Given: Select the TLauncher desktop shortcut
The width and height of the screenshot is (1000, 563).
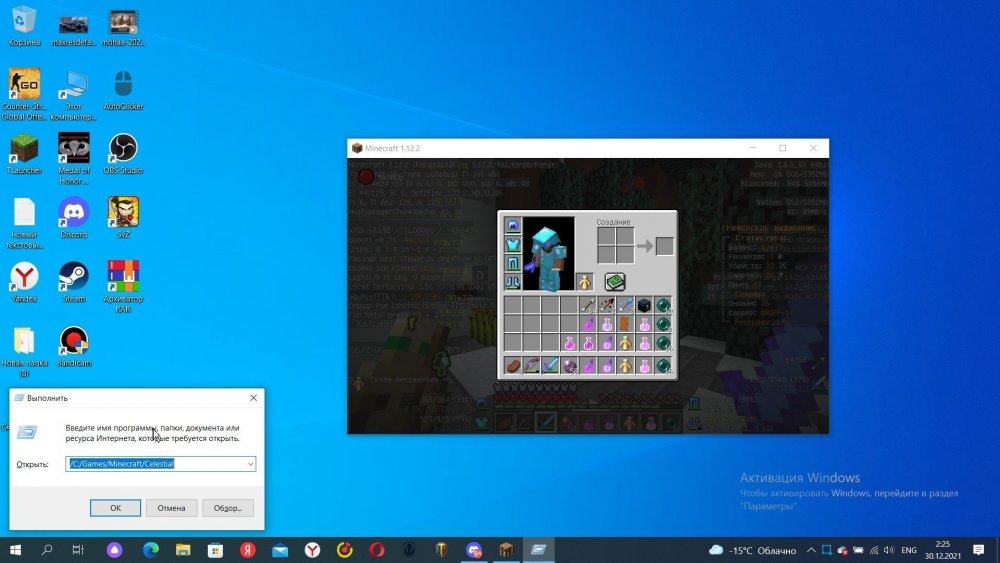Looking at the screenshot, I should pyautogui.click(x=24, y=154).
